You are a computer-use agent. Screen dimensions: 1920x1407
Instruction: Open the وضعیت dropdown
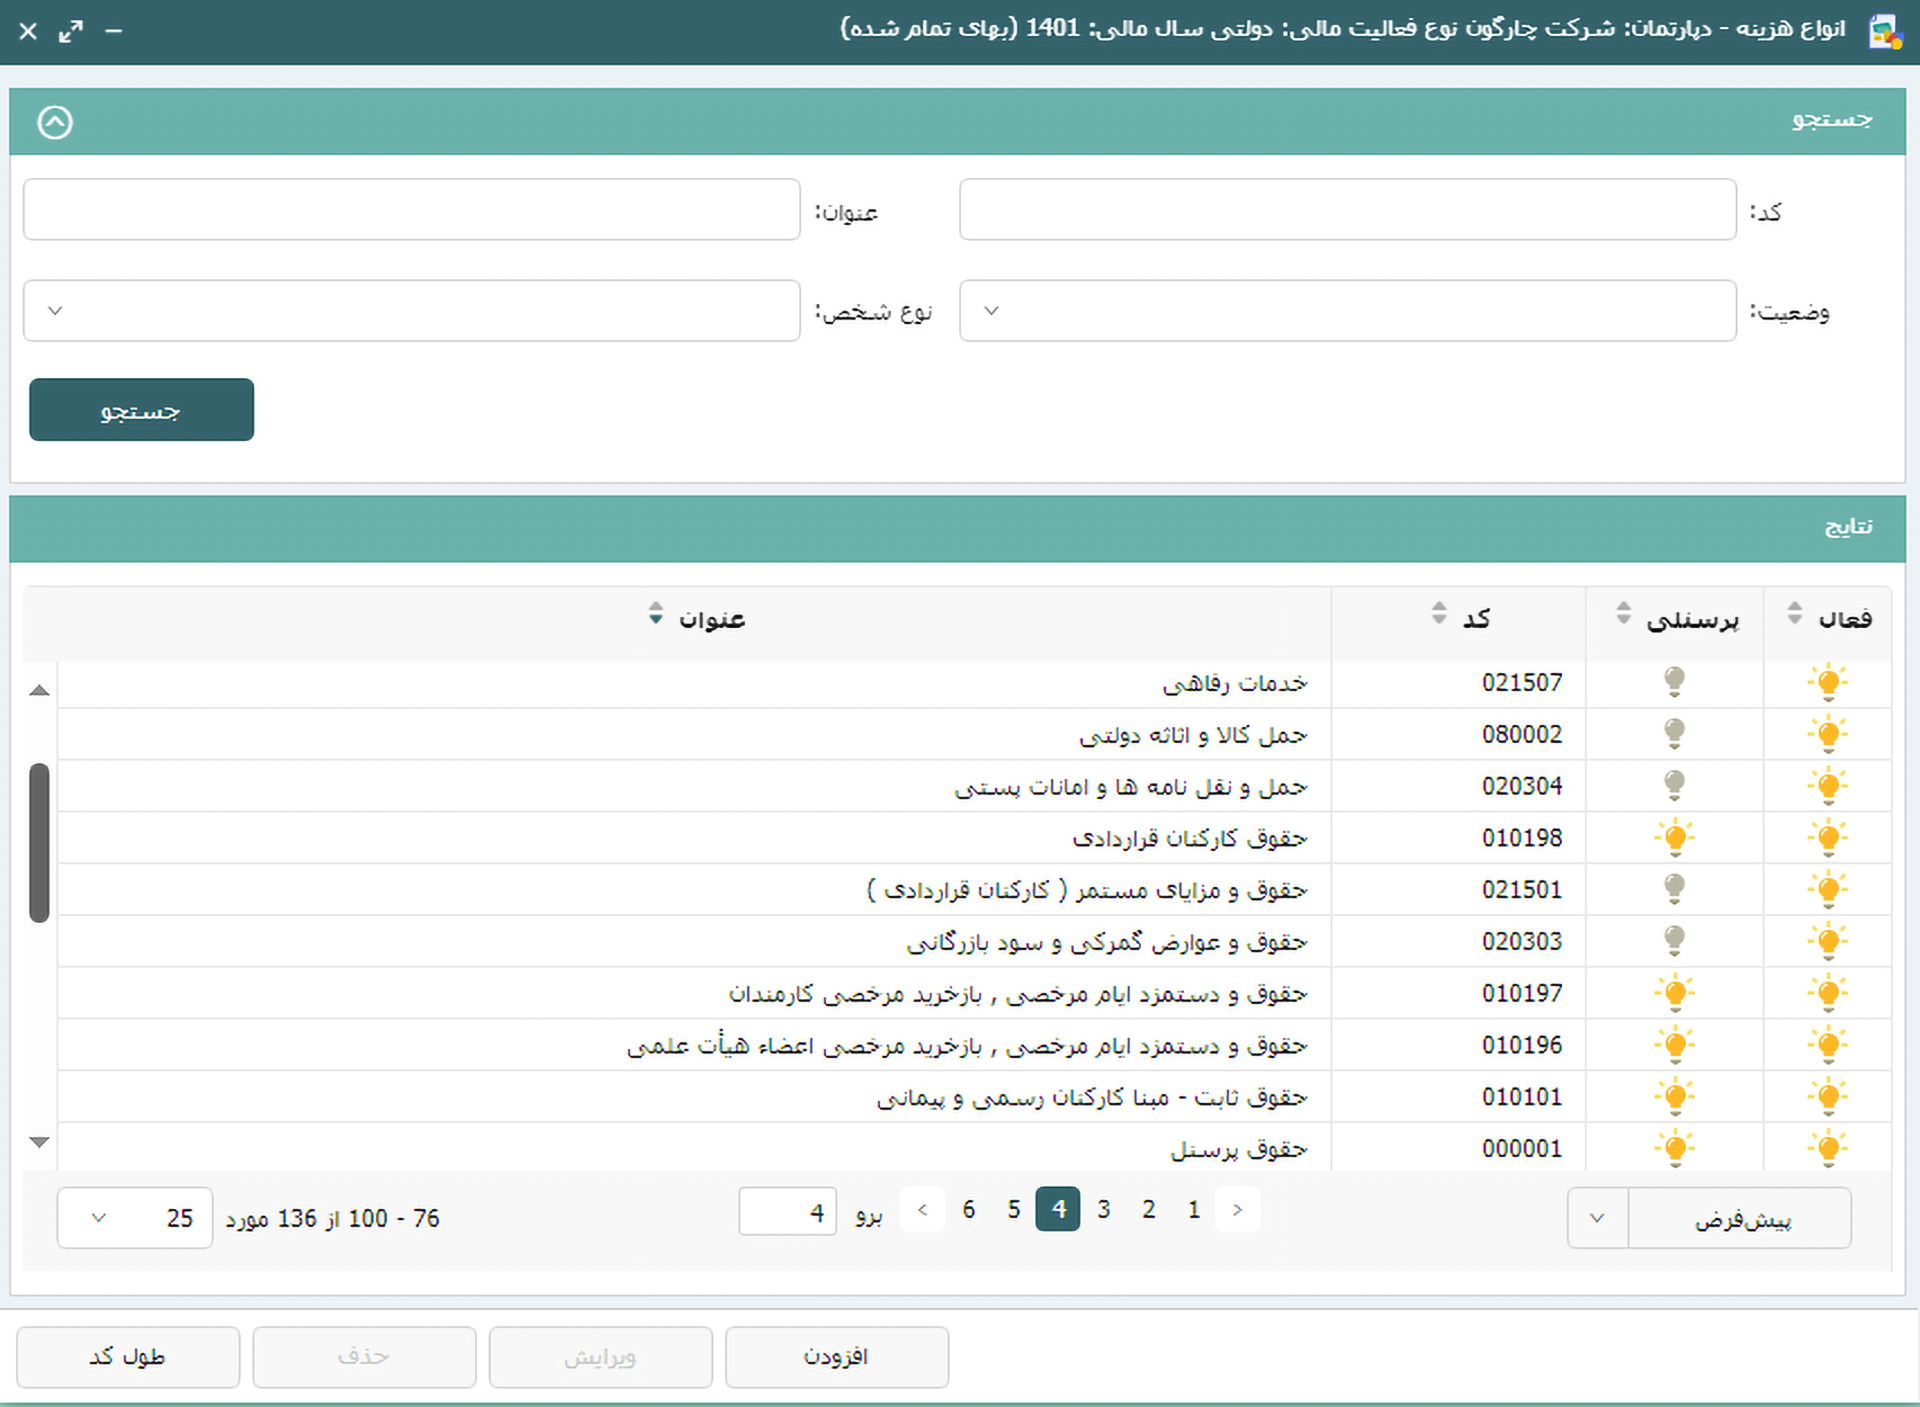1347,311
